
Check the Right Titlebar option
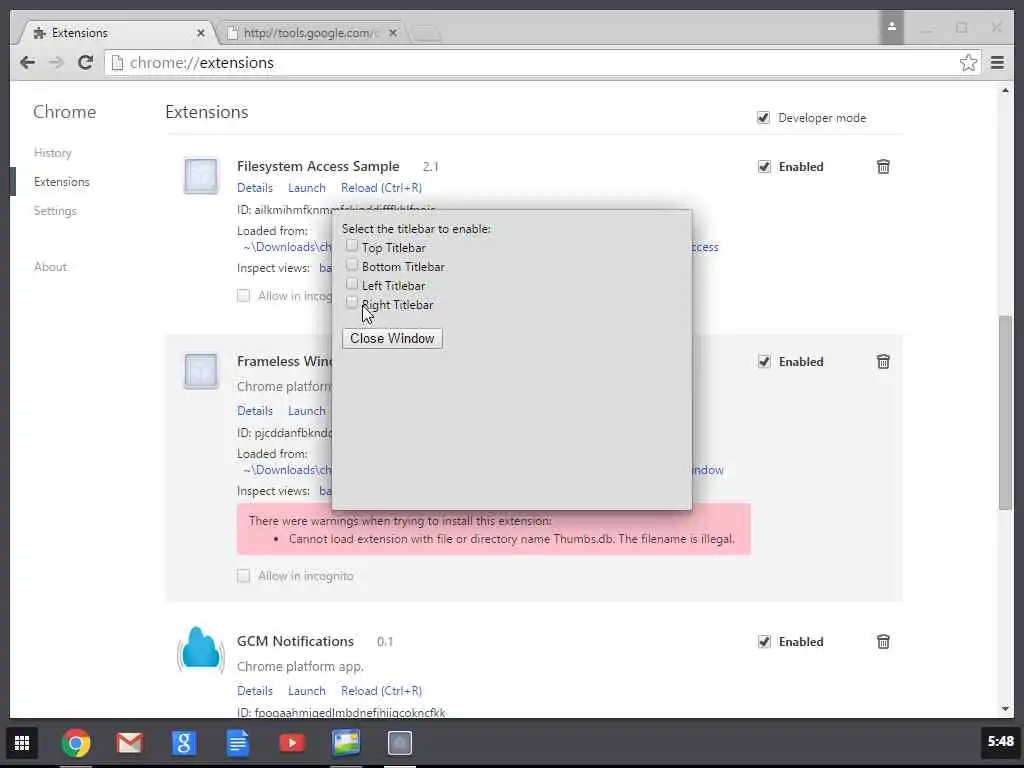click(x=351, y=303)
